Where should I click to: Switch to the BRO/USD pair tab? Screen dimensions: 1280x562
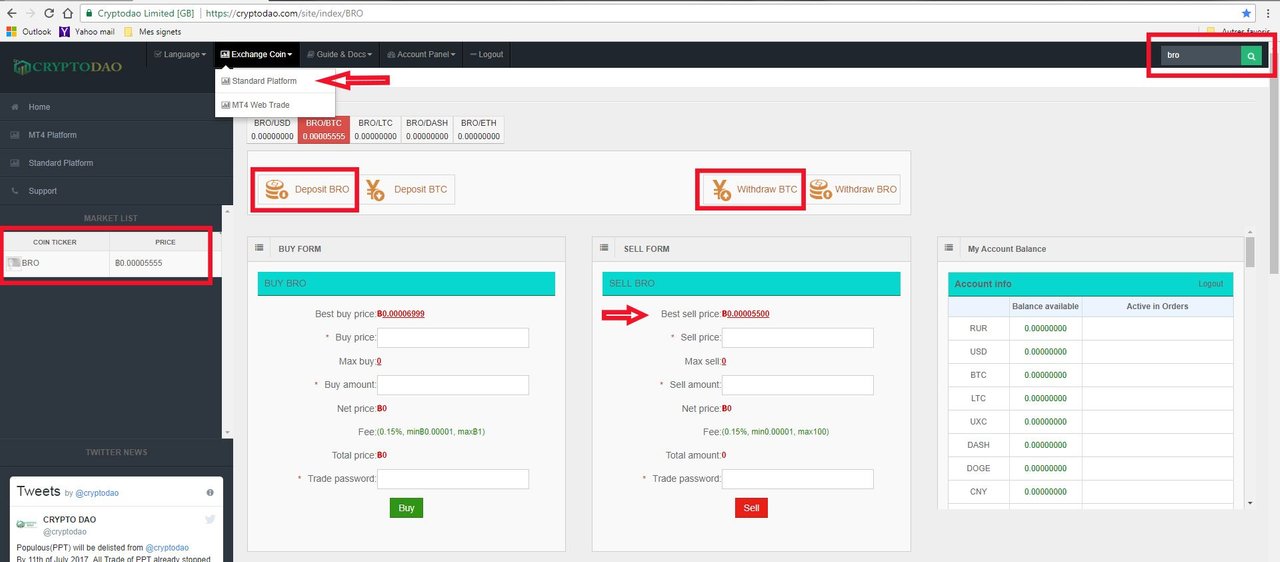tap(272, 129)
